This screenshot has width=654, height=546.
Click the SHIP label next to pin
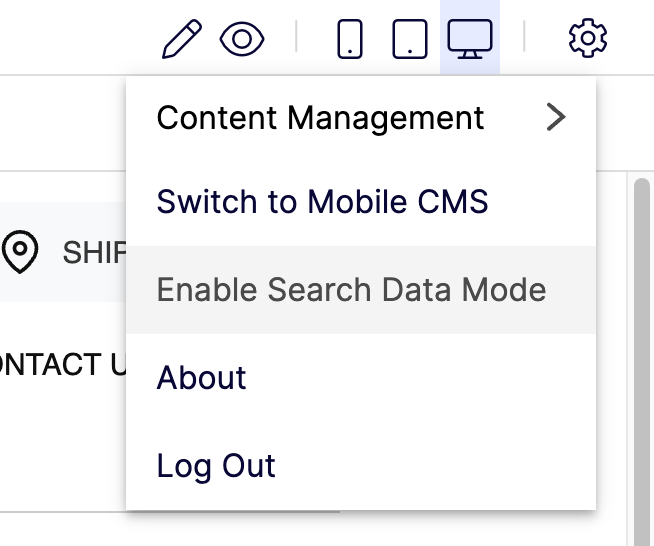click(x=94, y=252)
